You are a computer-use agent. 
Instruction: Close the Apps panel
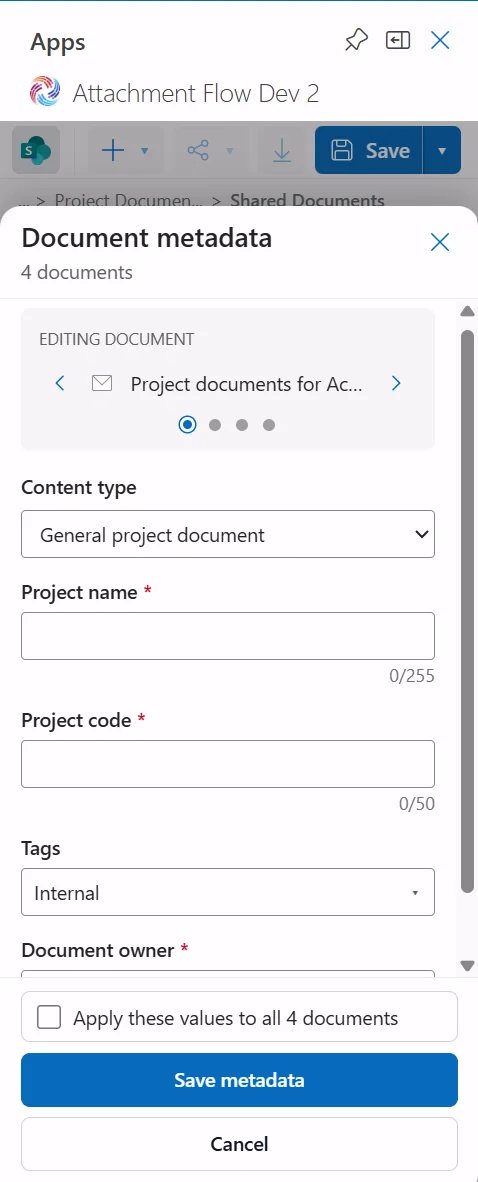coord(440,41)
